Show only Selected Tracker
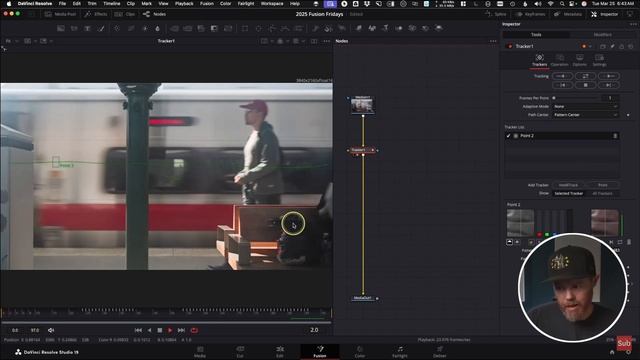This screenshot has height=360, width=640. (569, 193)
